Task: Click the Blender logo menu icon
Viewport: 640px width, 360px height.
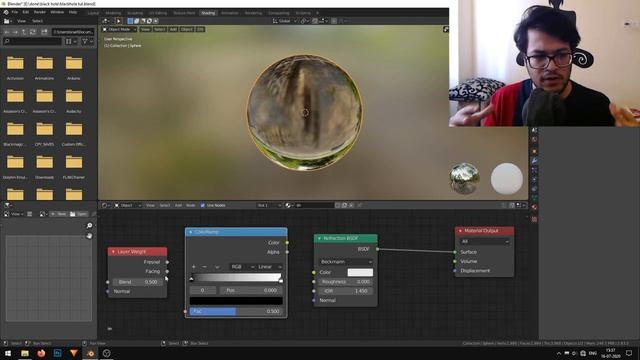Action: coord(6,12)
